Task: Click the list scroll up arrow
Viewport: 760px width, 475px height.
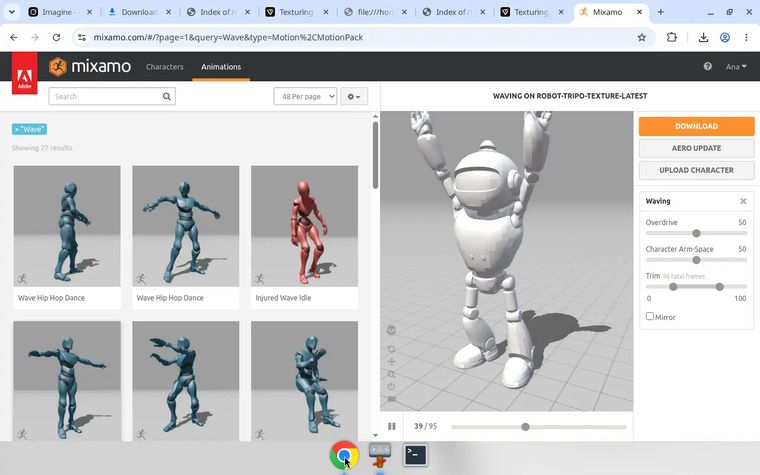Action: pos(375,116)
